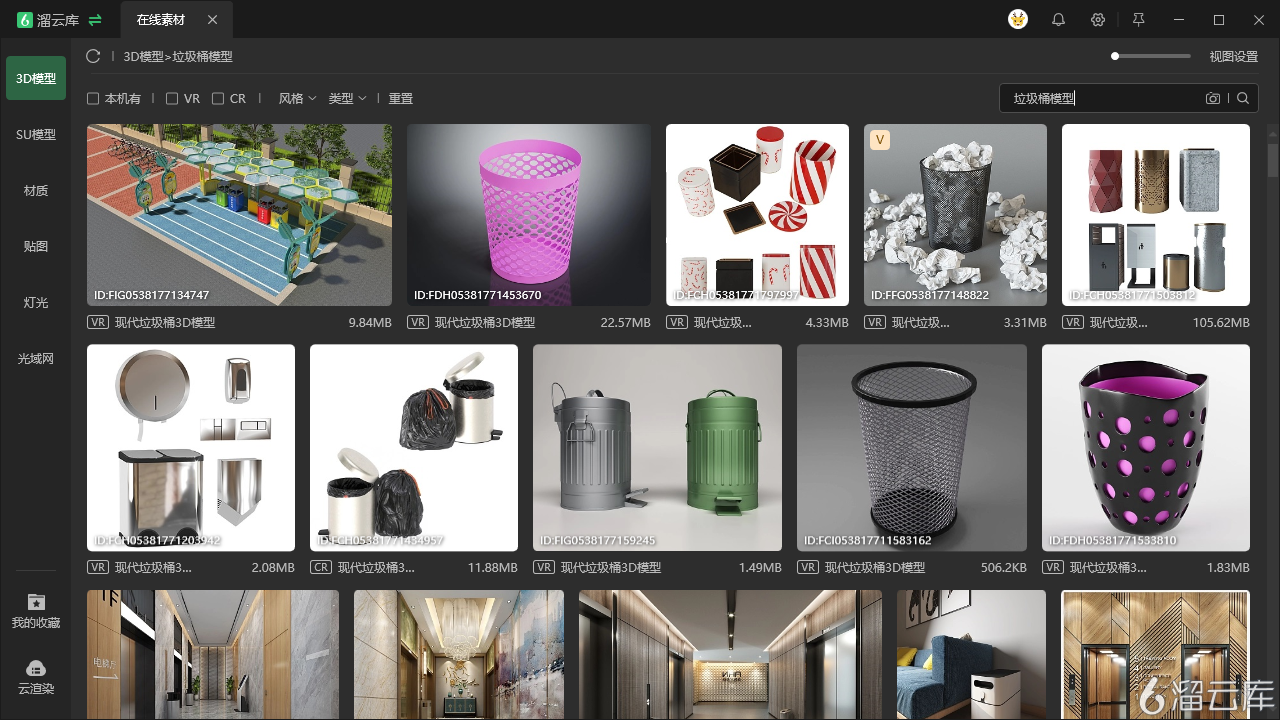Click the refresh icon beside the breadcrumb
This screenshot has width=1280, height=720.
(x=93, y=57)
